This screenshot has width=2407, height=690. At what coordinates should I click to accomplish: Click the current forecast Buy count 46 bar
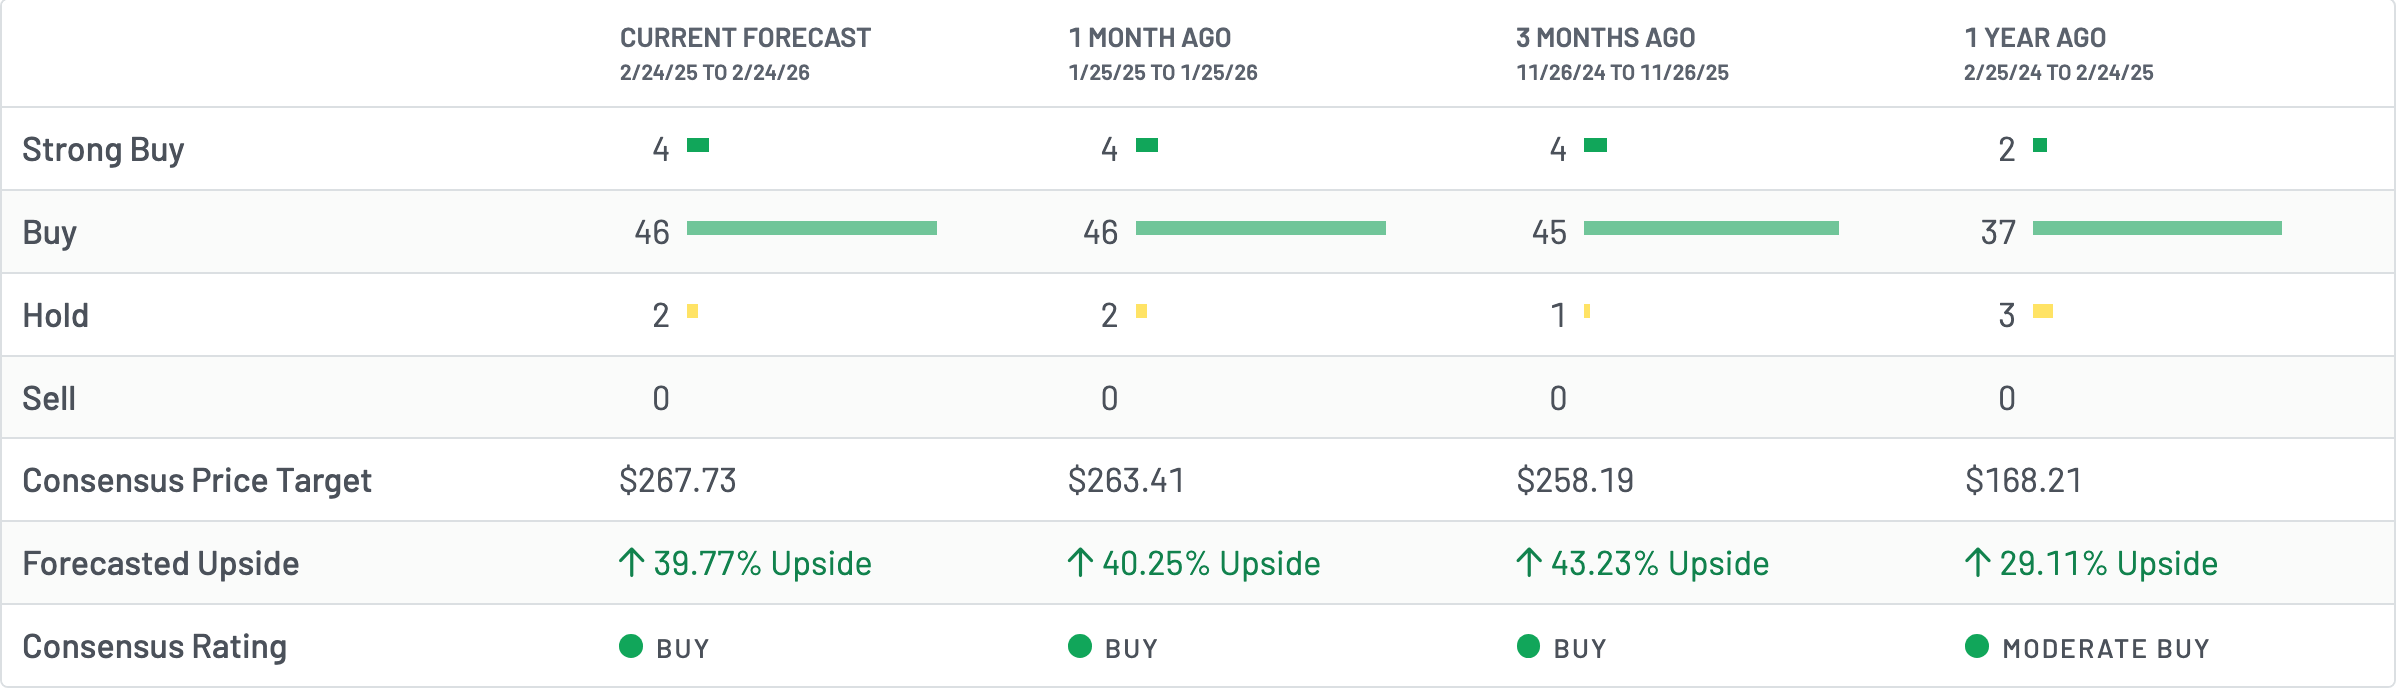click(812, 229)
